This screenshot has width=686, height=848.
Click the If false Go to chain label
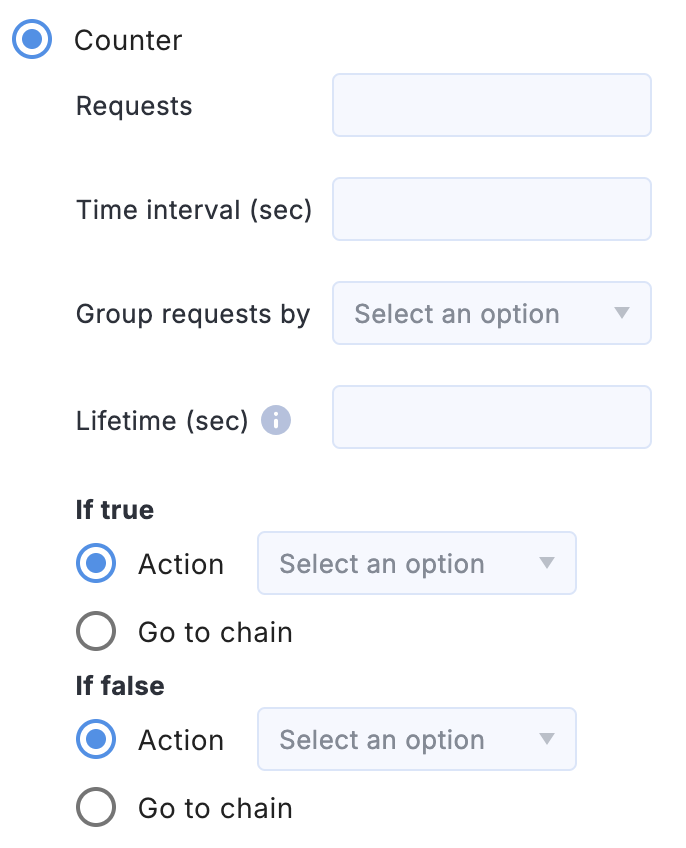[215, 808]
